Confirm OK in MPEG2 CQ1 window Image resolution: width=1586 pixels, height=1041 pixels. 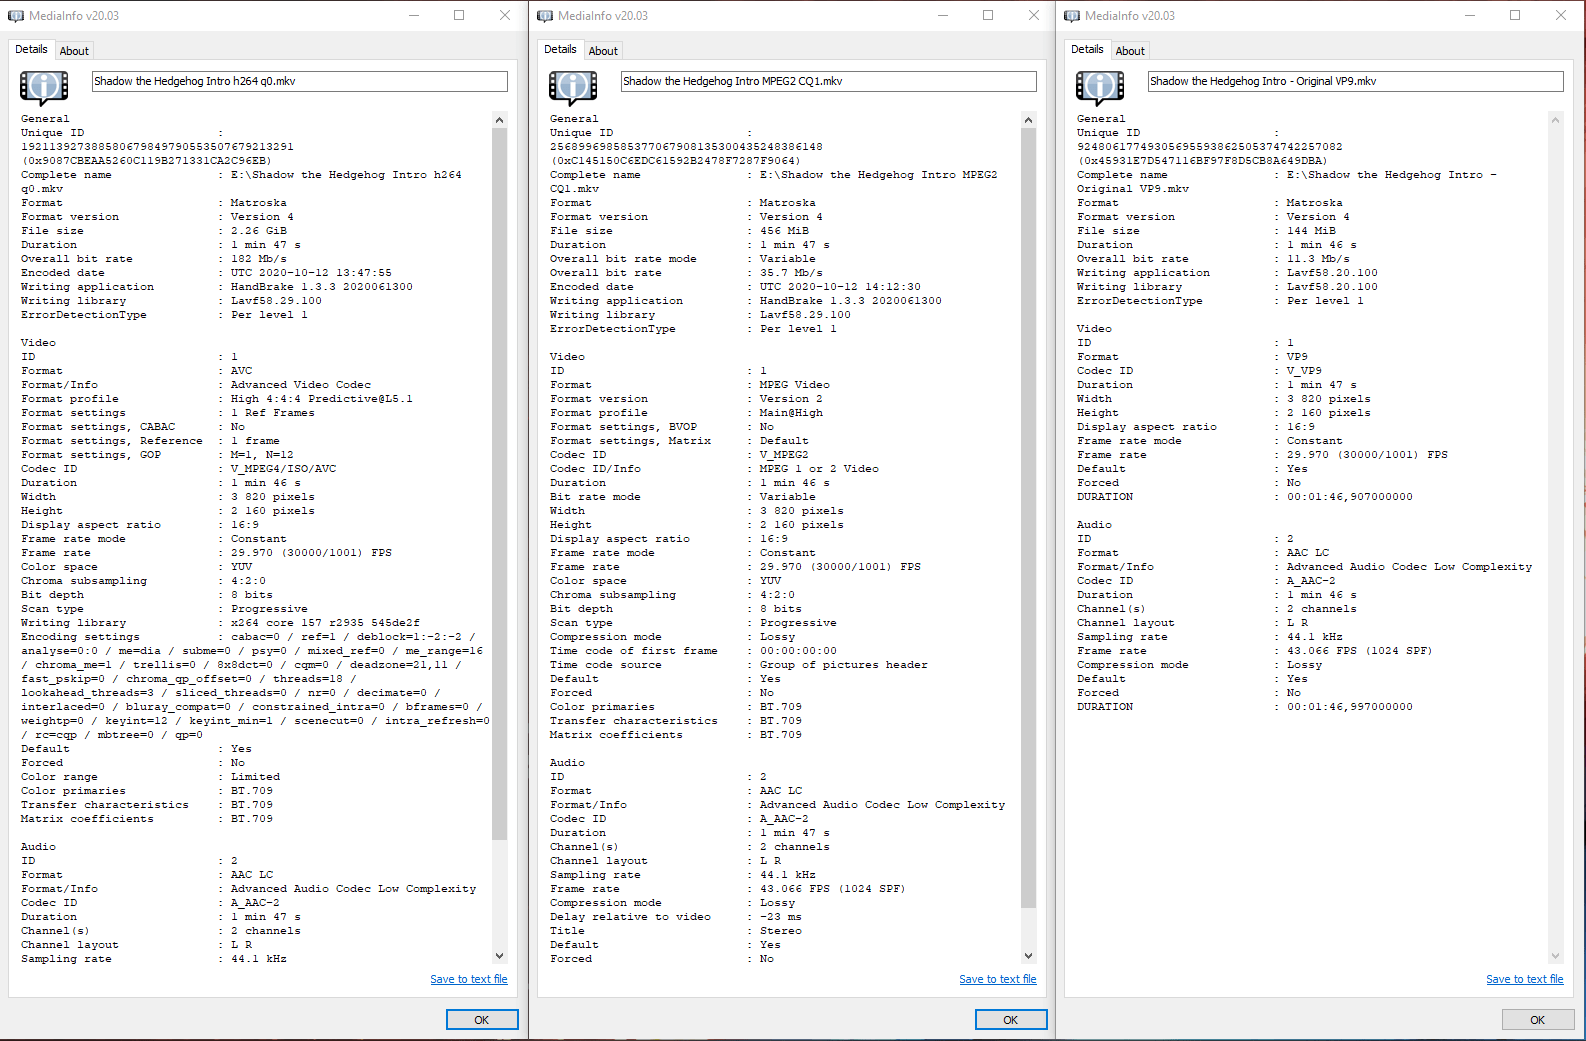[x=1011, y=1020]
